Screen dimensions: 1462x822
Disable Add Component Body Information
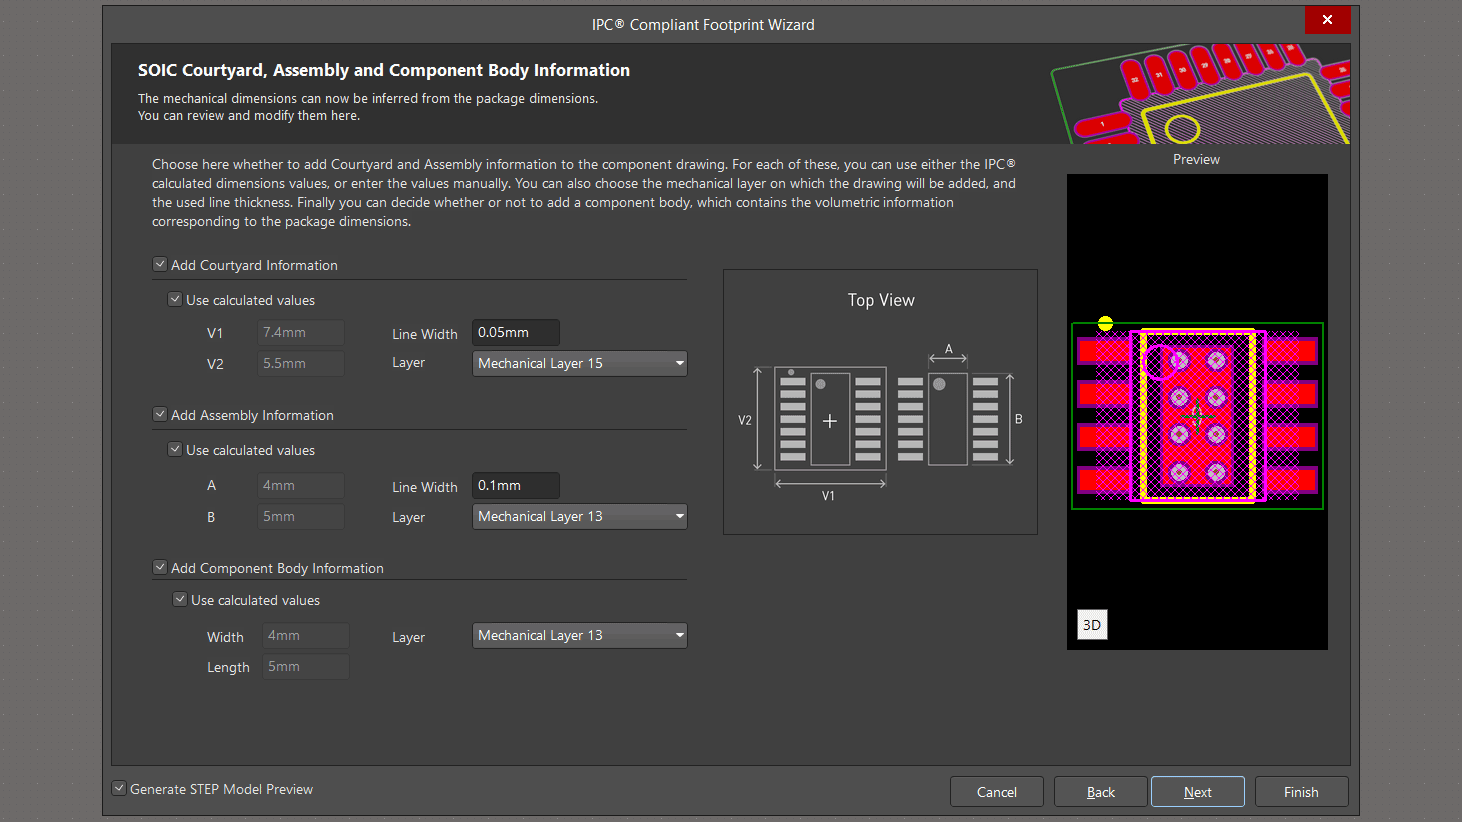[x=160, y=568]
